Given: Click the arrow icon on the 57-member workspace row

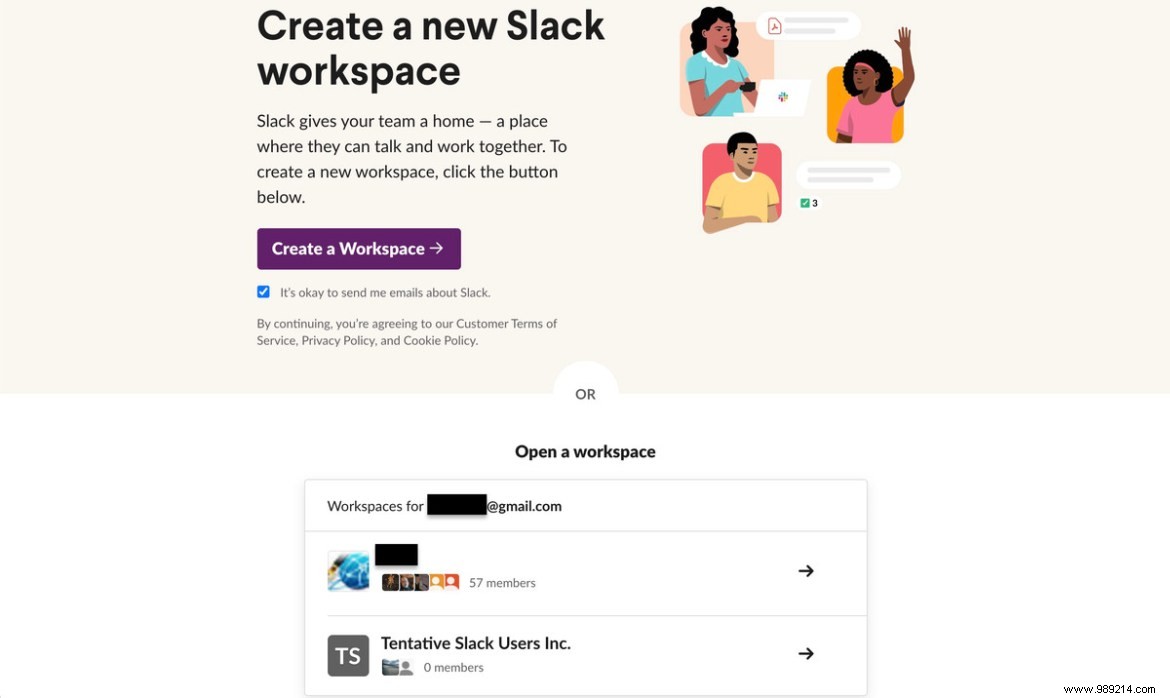Looking at the screenshot, I should [806, 570].
